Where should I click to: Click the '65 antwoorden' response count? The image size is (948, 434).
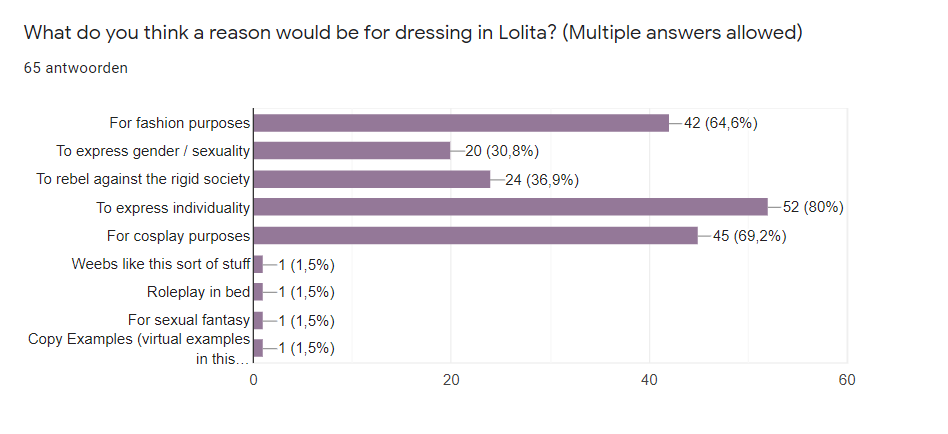pyautogui.click(x=75, y=68)
